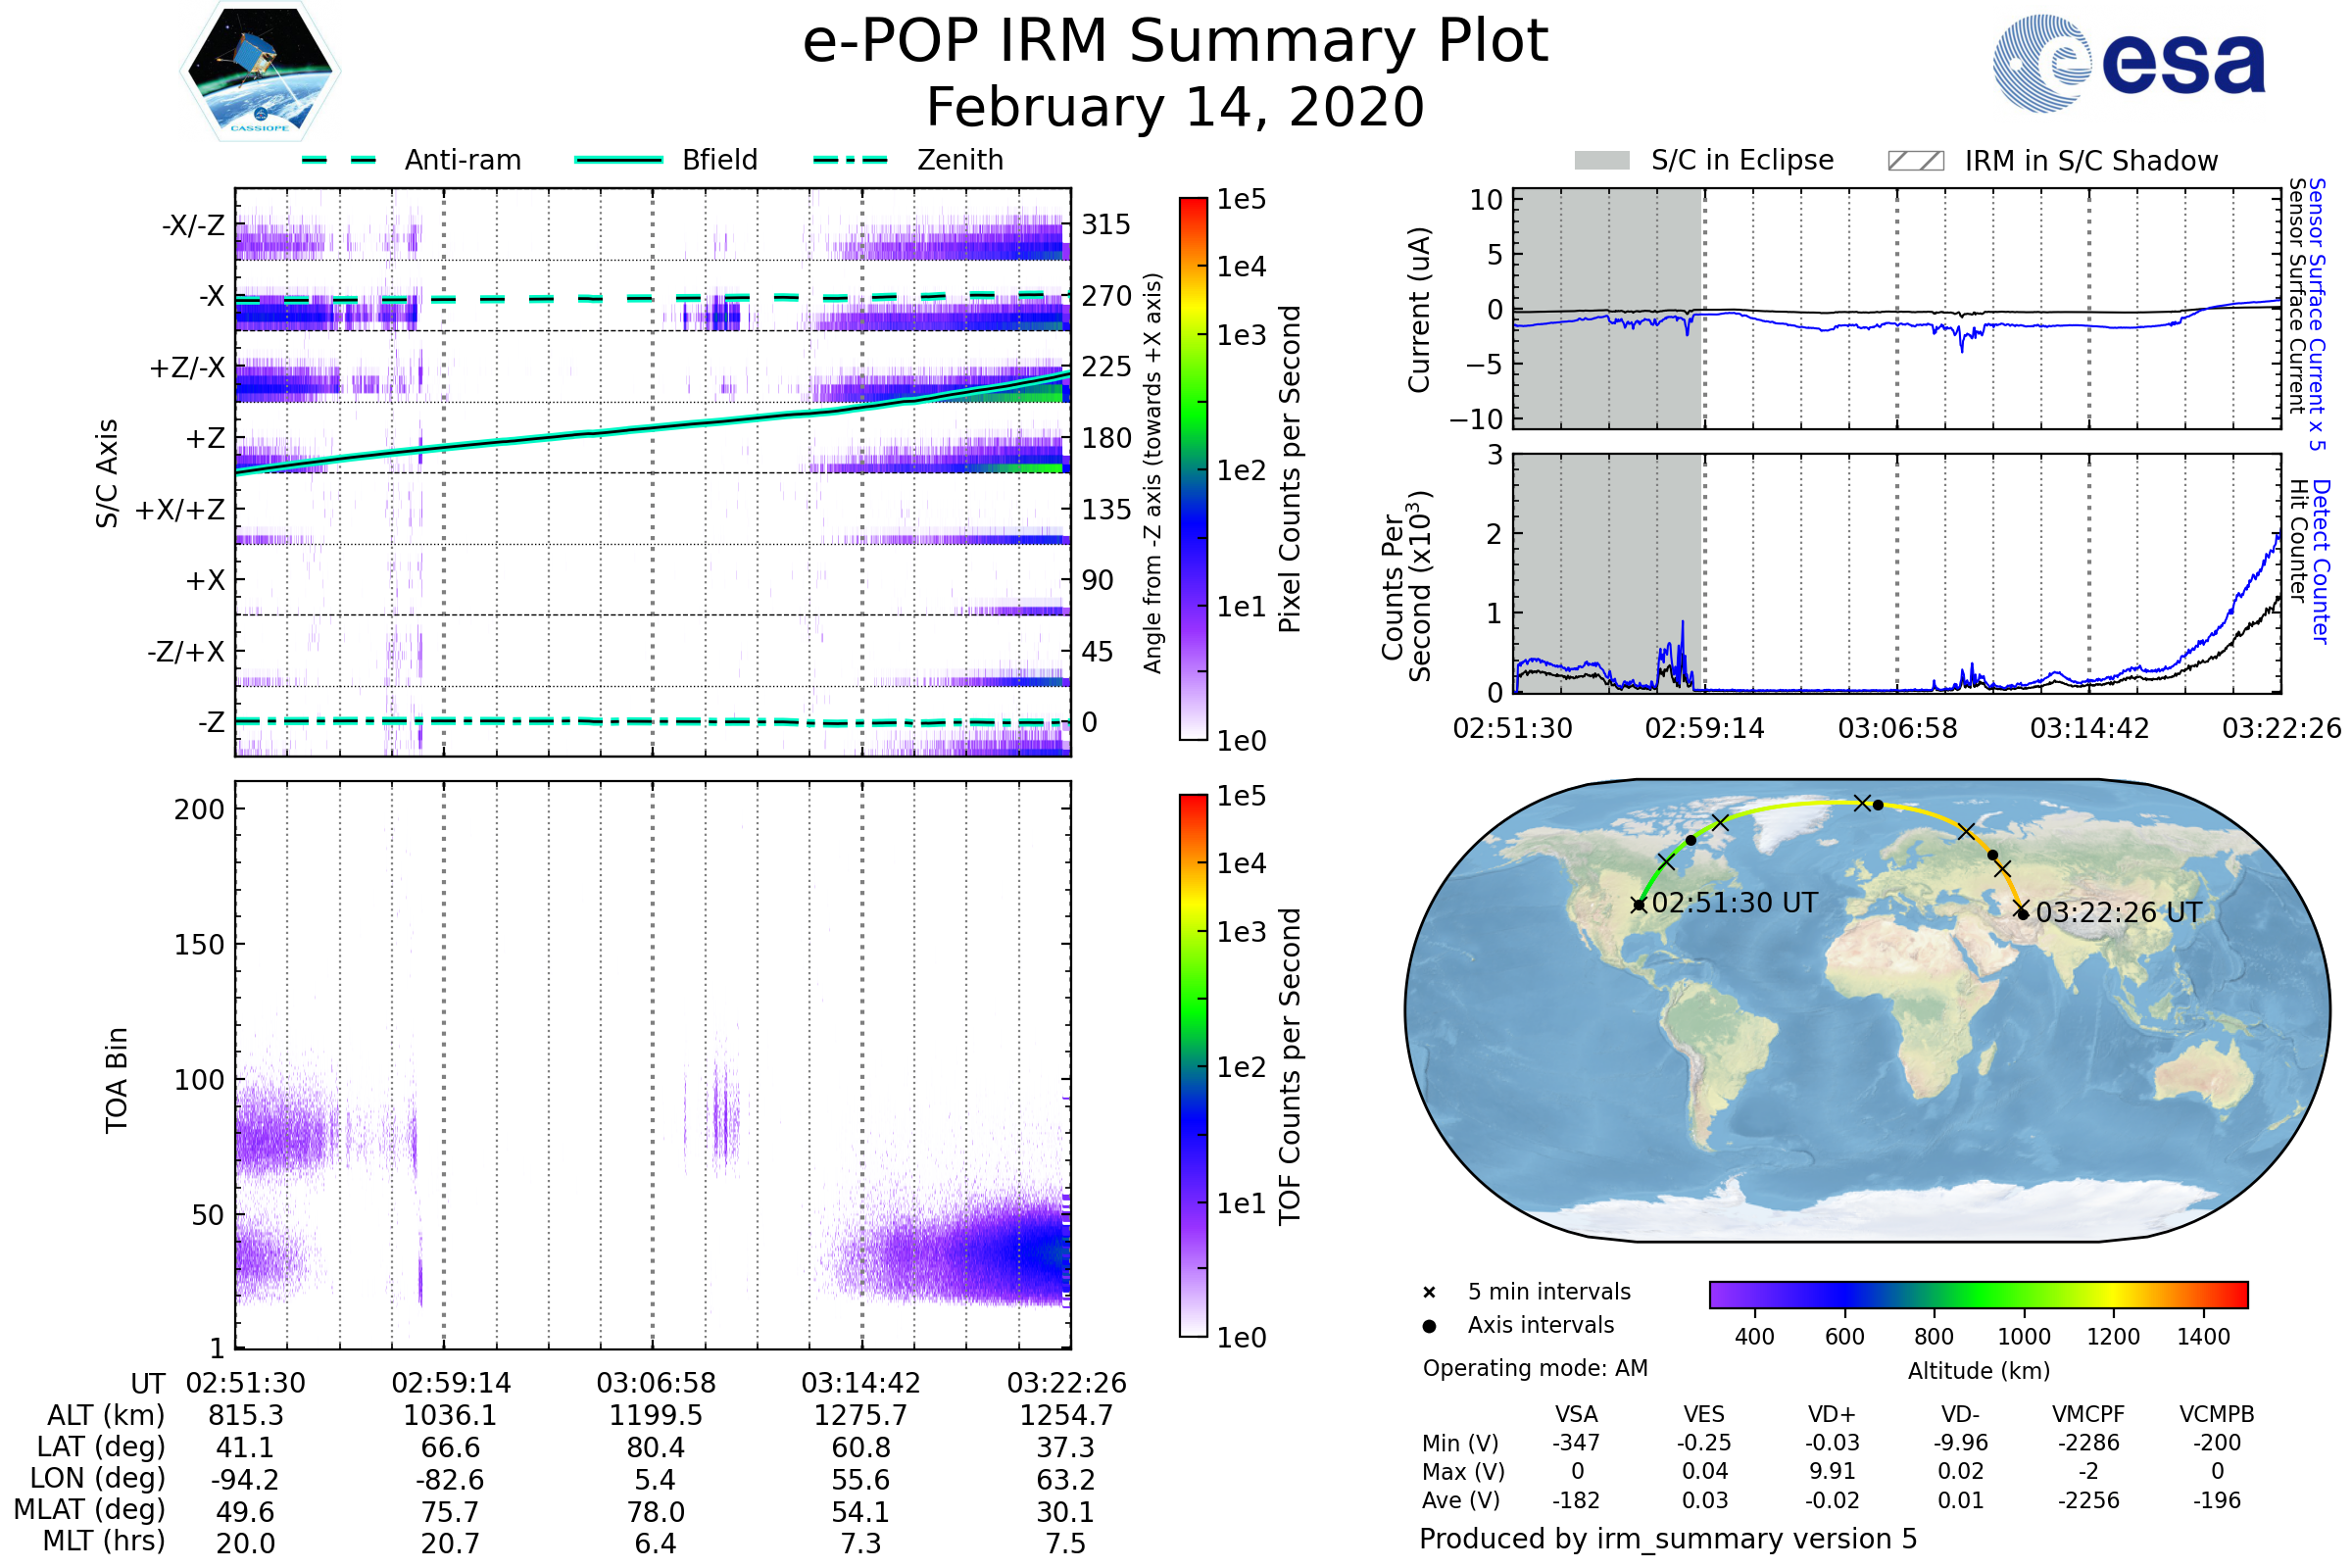The height and width of the screenshot is (1568, 2352).
Task: Click the 02:51:30 UT map label
Action: 1734,903
